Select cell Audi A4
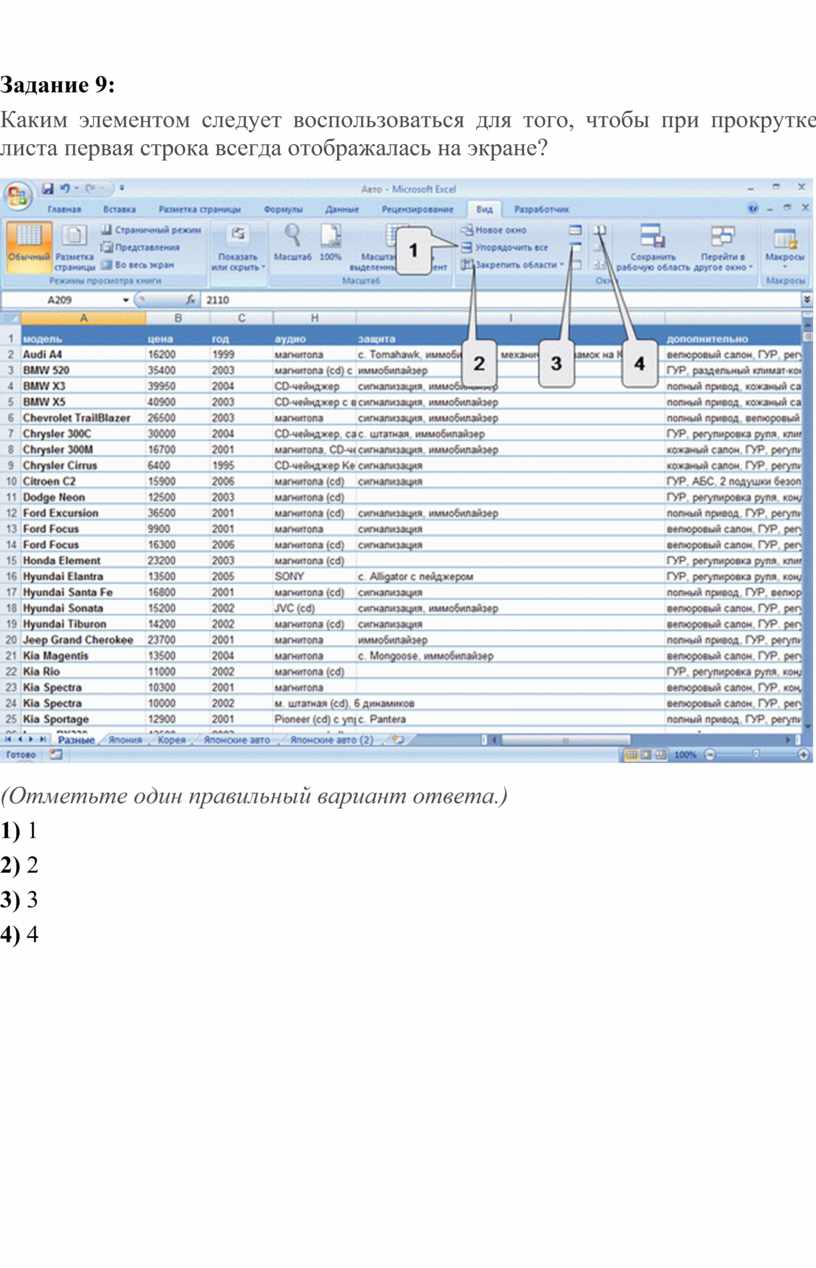 coord(83,354)
